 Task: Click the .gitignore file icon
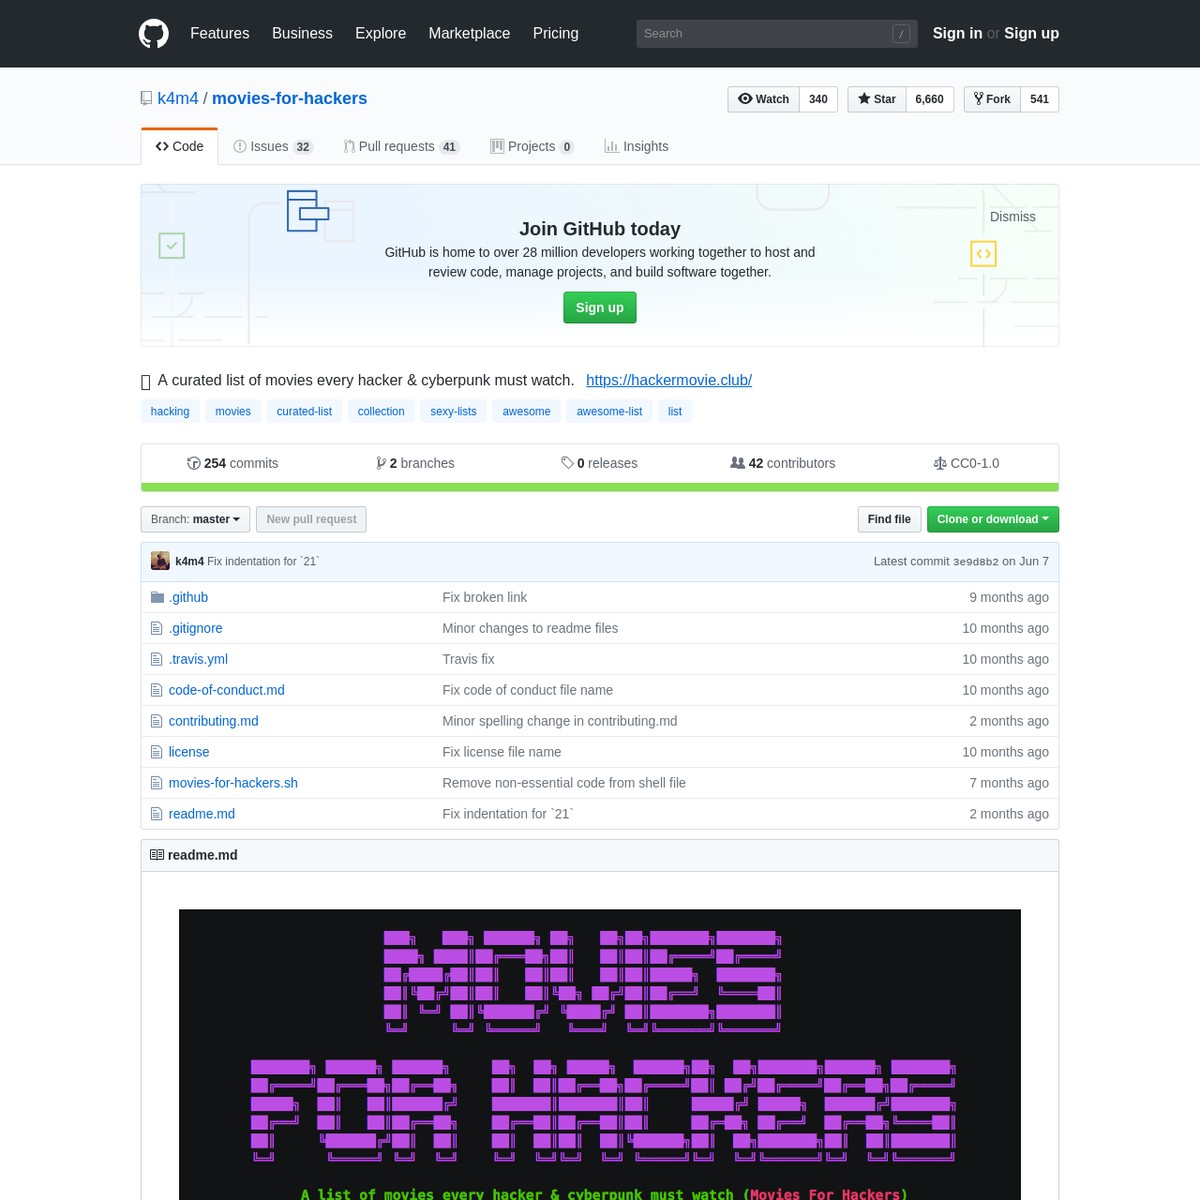click(x=156, y=628)
